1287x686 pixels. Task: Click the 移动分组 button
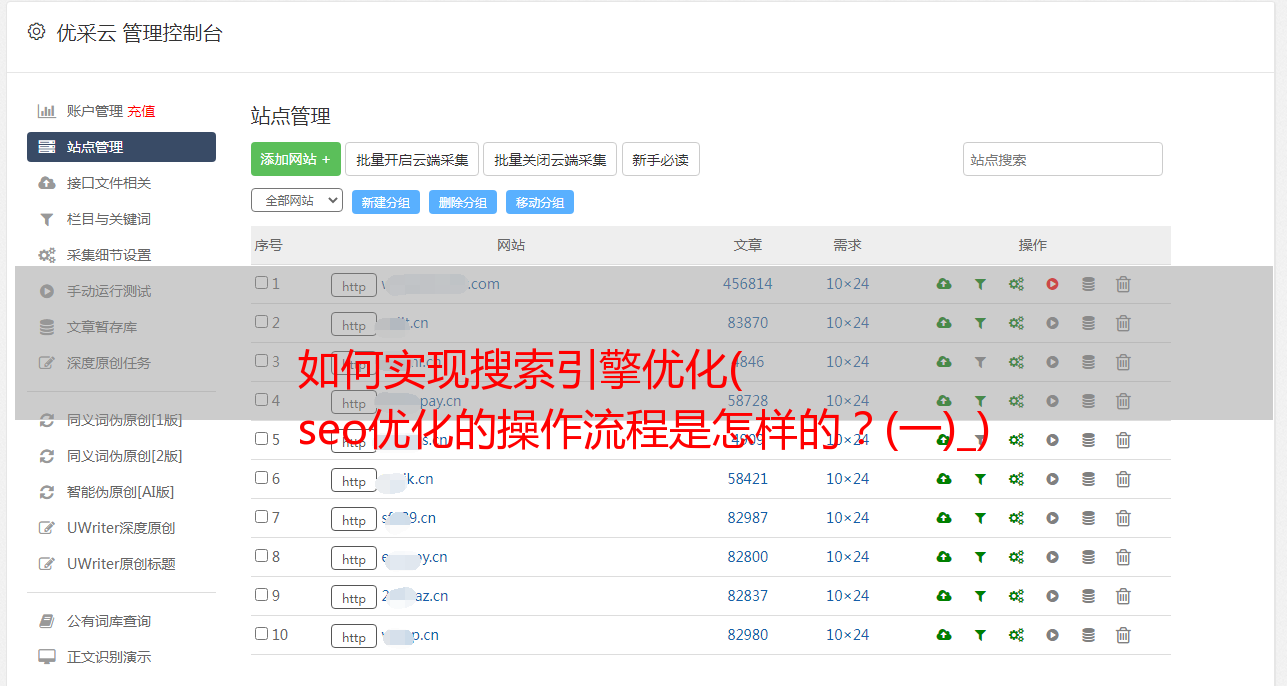[540, 202]
